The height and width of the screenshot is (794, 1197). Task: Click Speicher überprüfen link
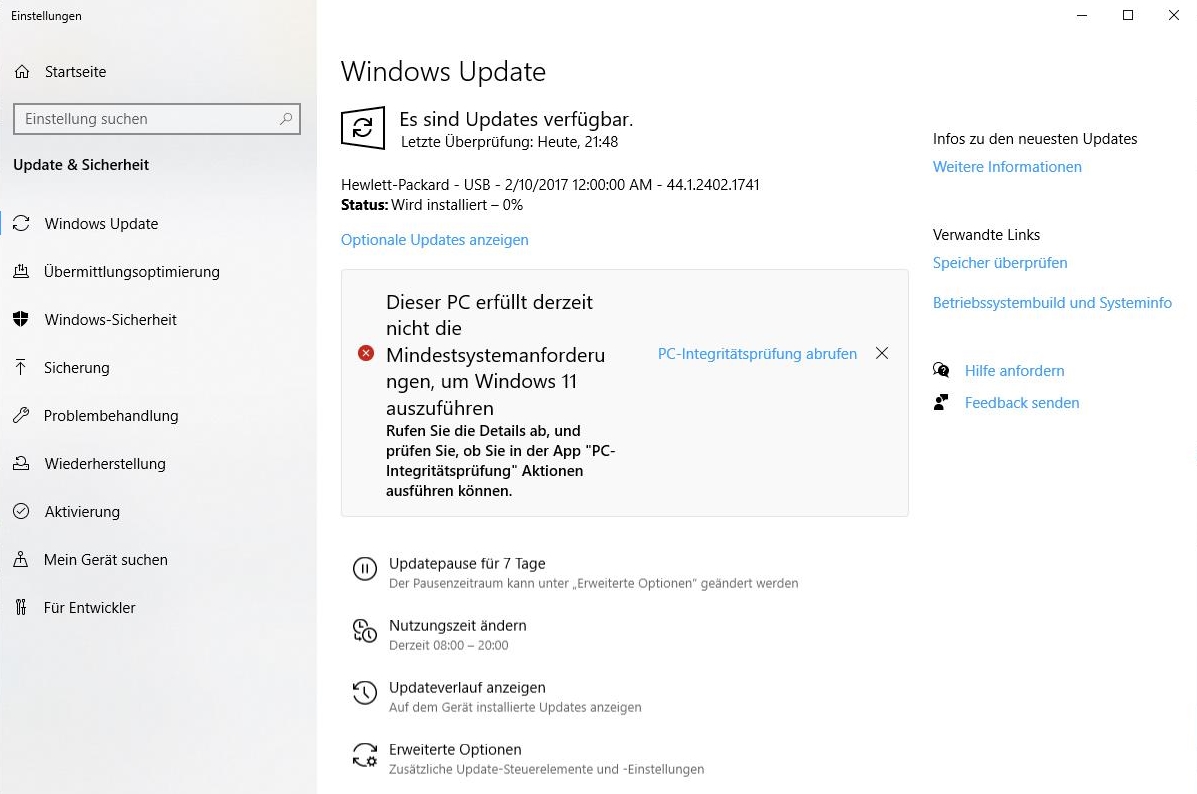tap(1000, 263)
